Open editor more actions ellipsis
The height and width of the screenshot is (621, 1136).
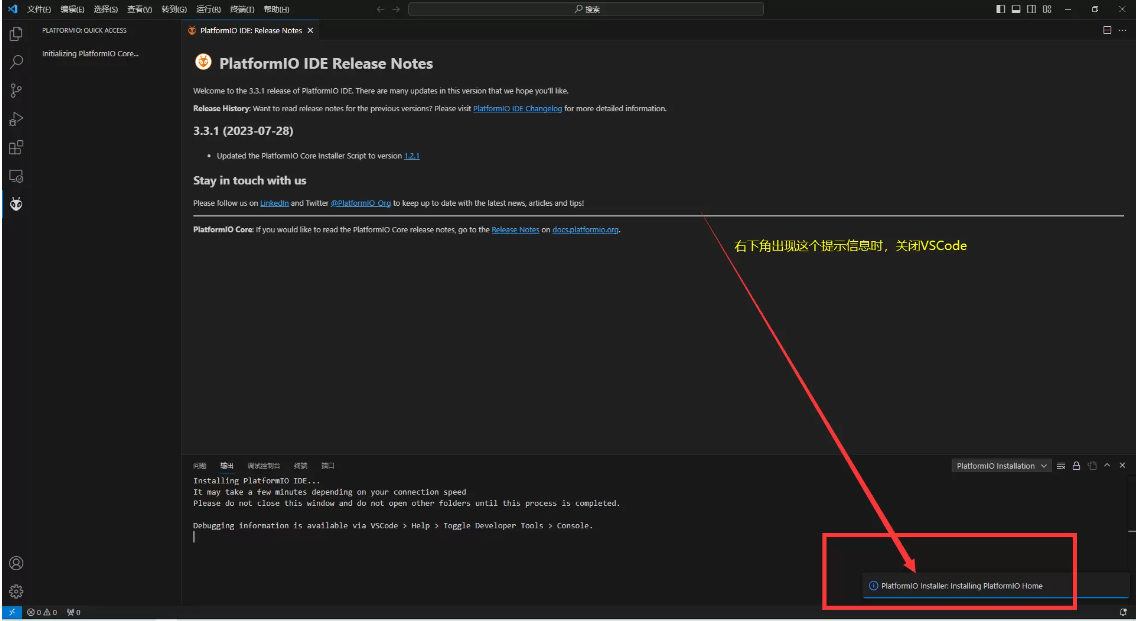(x=1122, y=30)
